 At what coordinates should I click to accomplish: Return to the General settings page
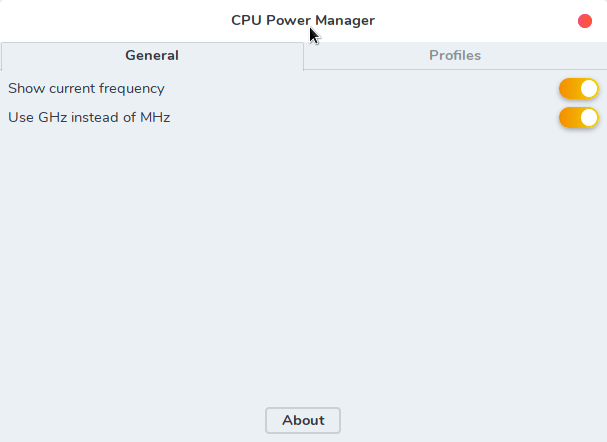[x=152, y=56]
